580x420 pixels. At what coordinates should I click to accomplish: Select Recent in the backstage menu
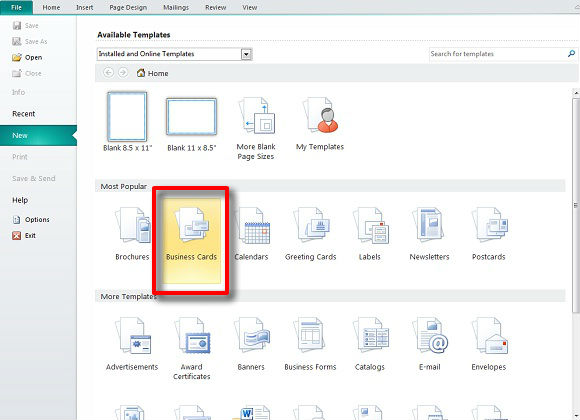click(24, 114)
